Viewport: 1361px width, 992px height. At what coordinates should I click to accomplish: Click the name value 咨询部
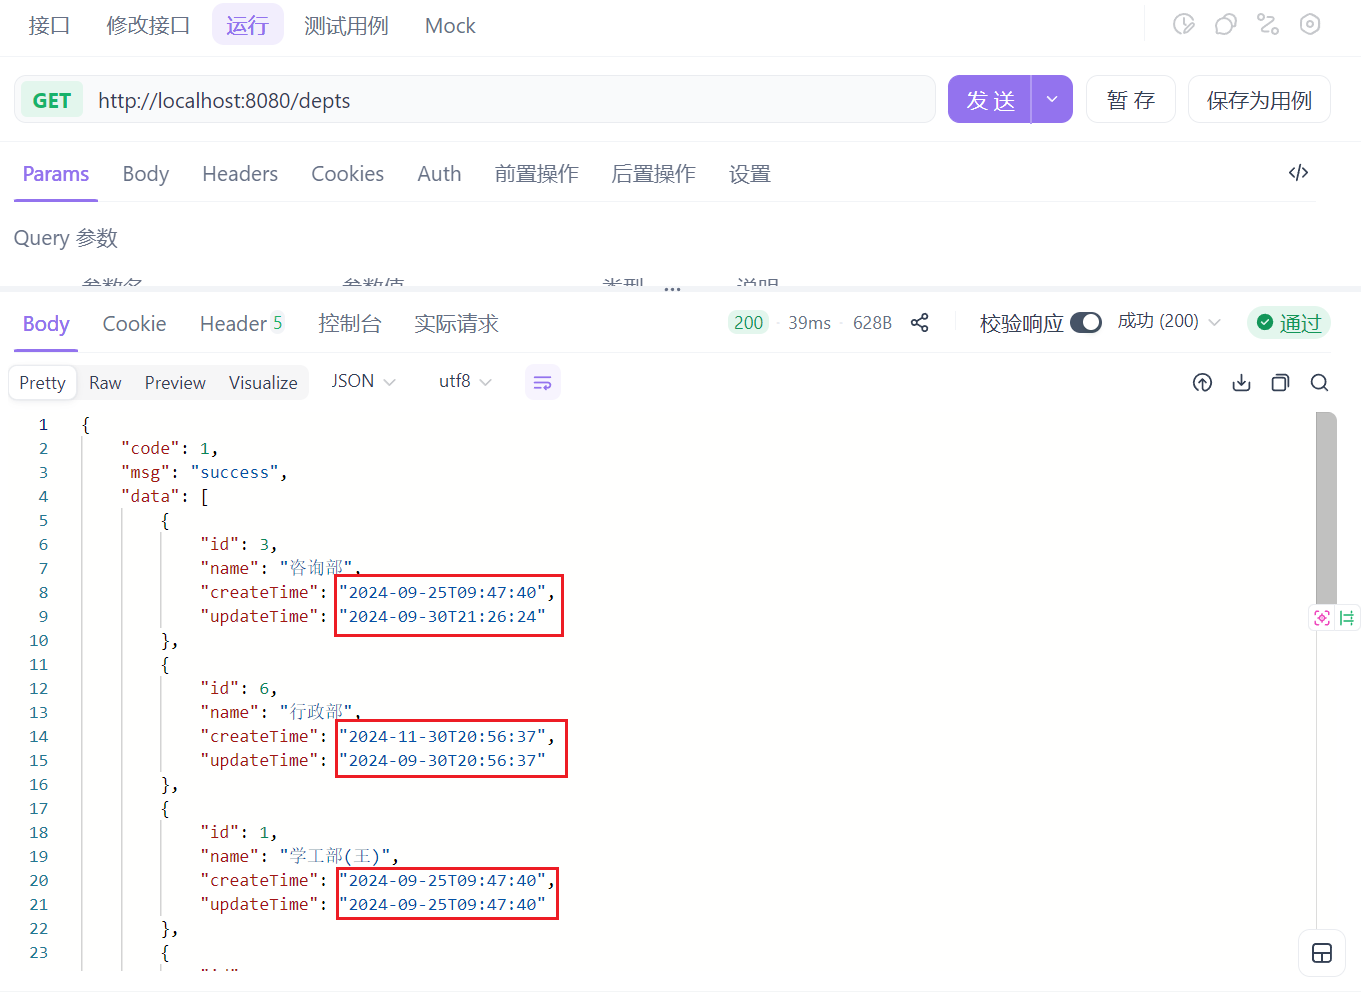[x=316, y=568]
